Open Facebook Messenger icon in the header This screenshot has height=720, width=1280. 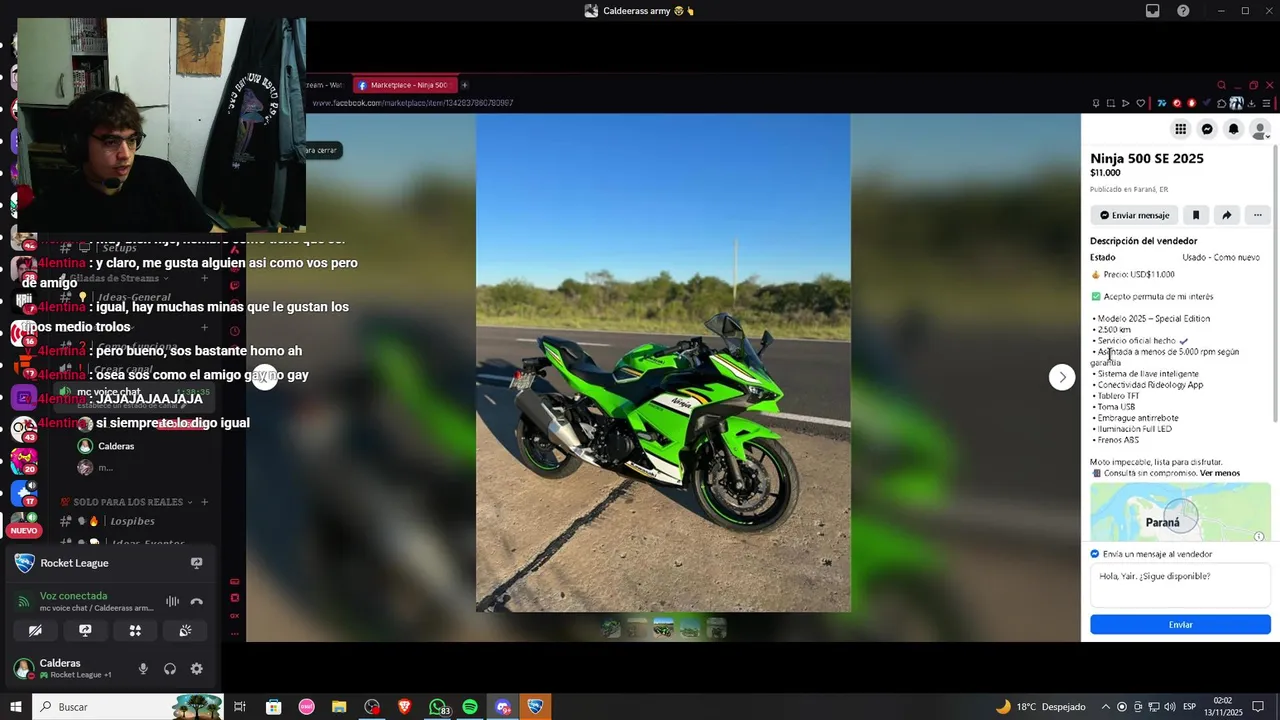(x=1207, y=129)
